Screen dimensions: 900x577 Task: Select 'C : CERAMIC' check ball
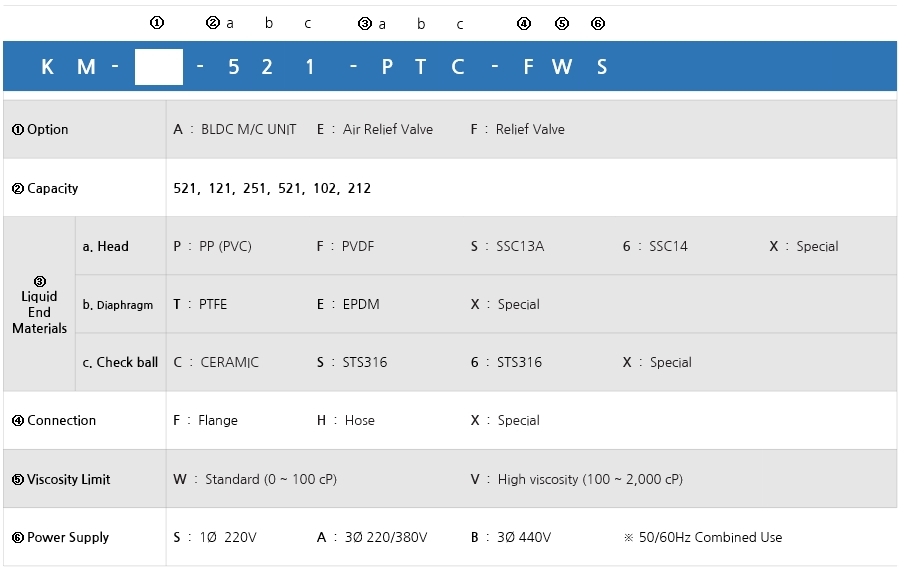pyautogui.click(x=216, y=362)
